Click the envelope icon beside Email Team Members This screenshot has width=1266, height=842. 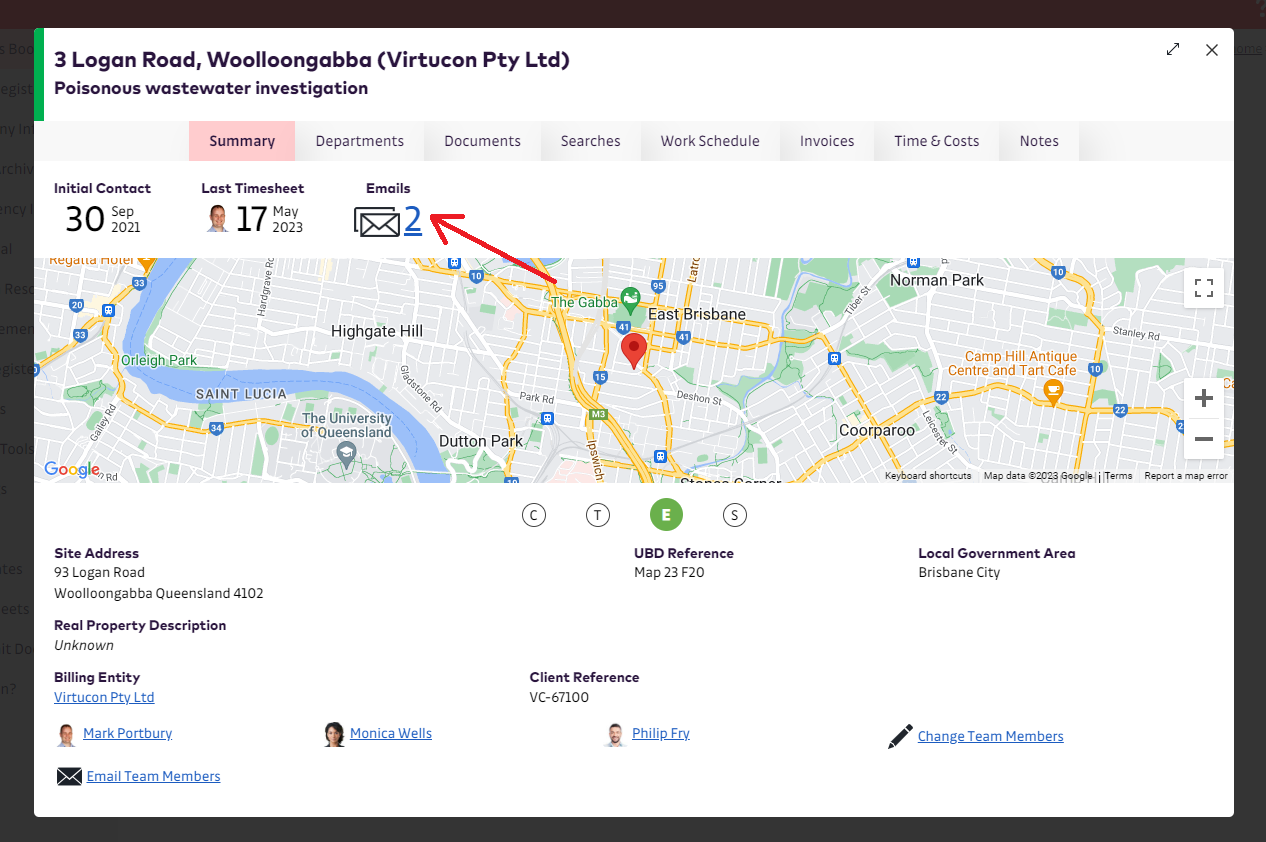tap(69, 777)
